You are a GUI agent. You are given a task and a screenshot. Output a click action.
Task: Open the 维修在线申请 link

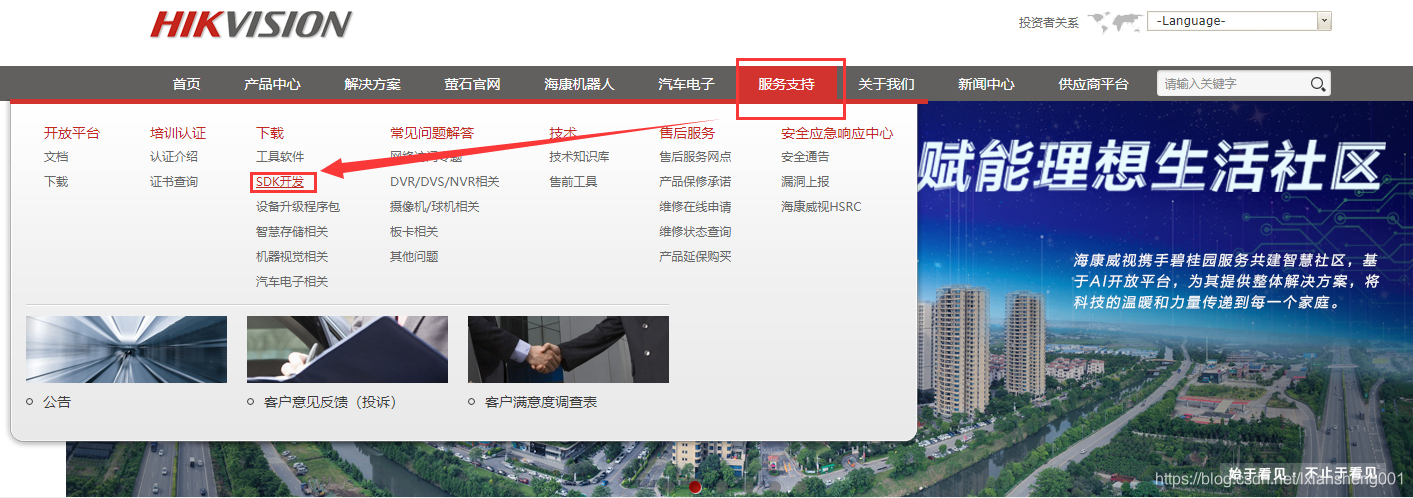[x=695, y=207]
